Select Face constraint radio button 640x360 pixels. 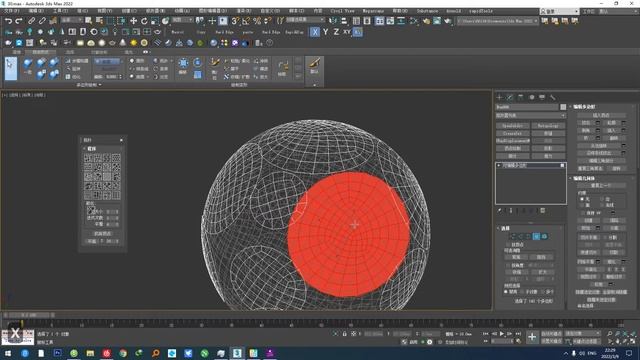[582, 205]
